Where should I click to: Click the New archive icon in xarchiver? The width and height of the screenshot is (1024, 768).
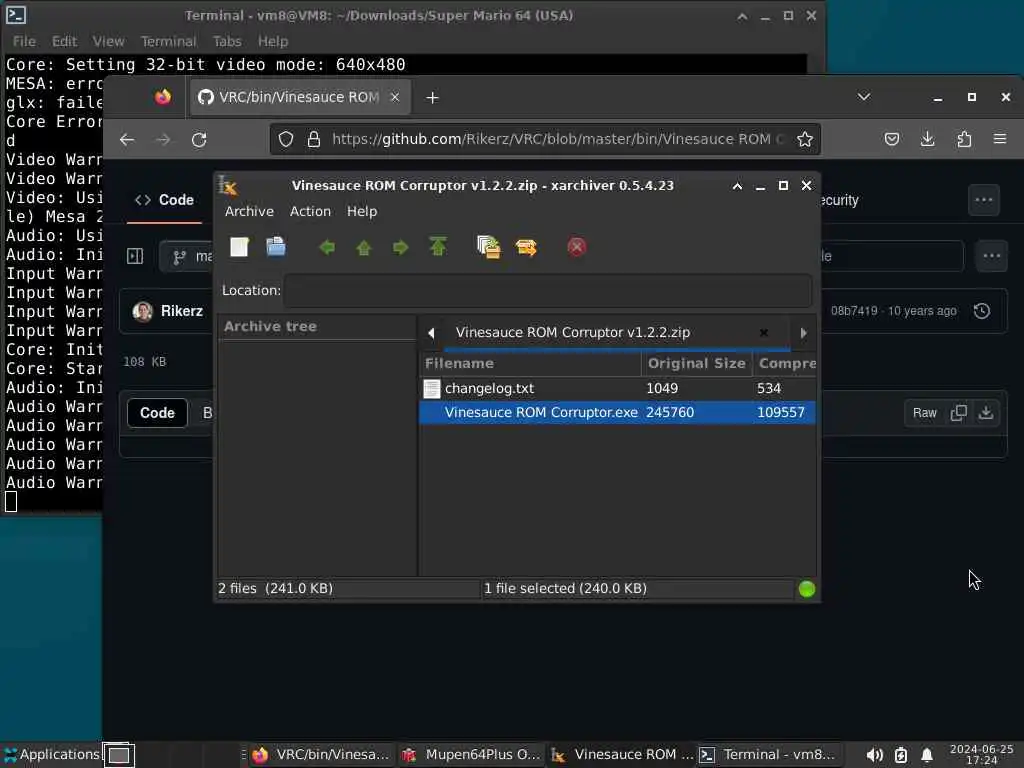(x=239, y=247)
